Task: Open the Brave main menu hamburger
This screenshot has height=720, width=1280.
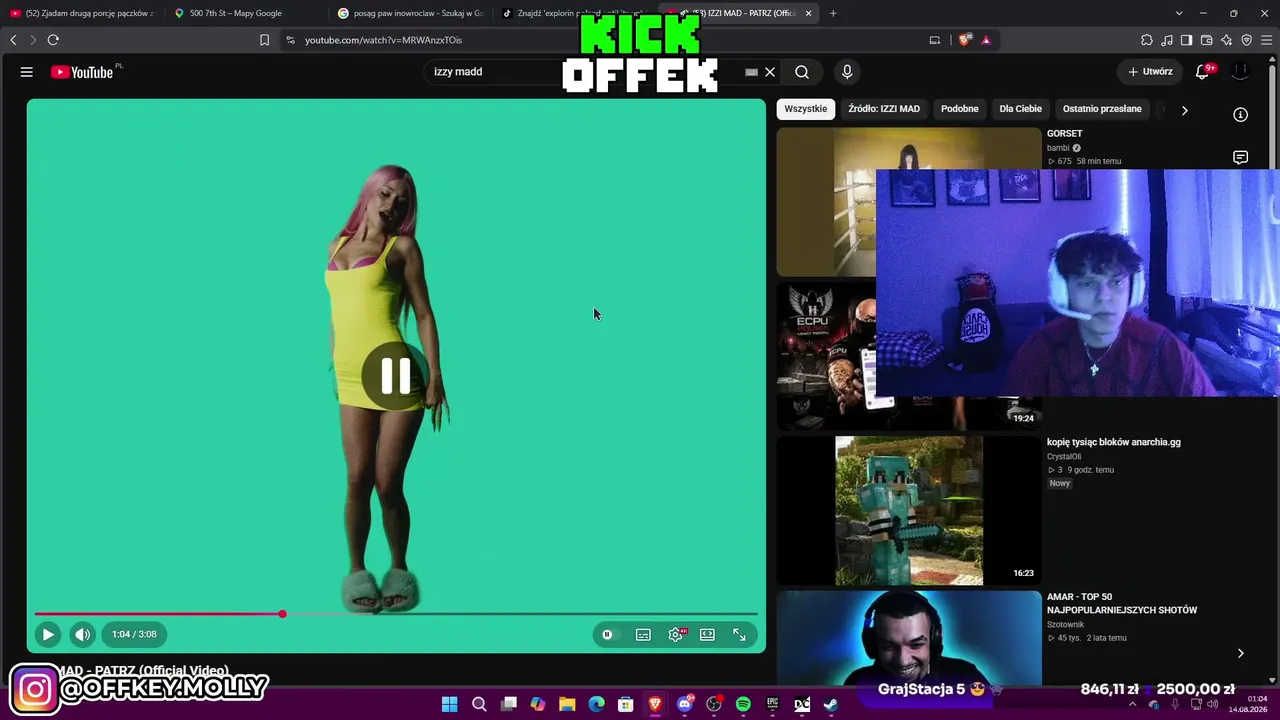Action: (1266, 40)
